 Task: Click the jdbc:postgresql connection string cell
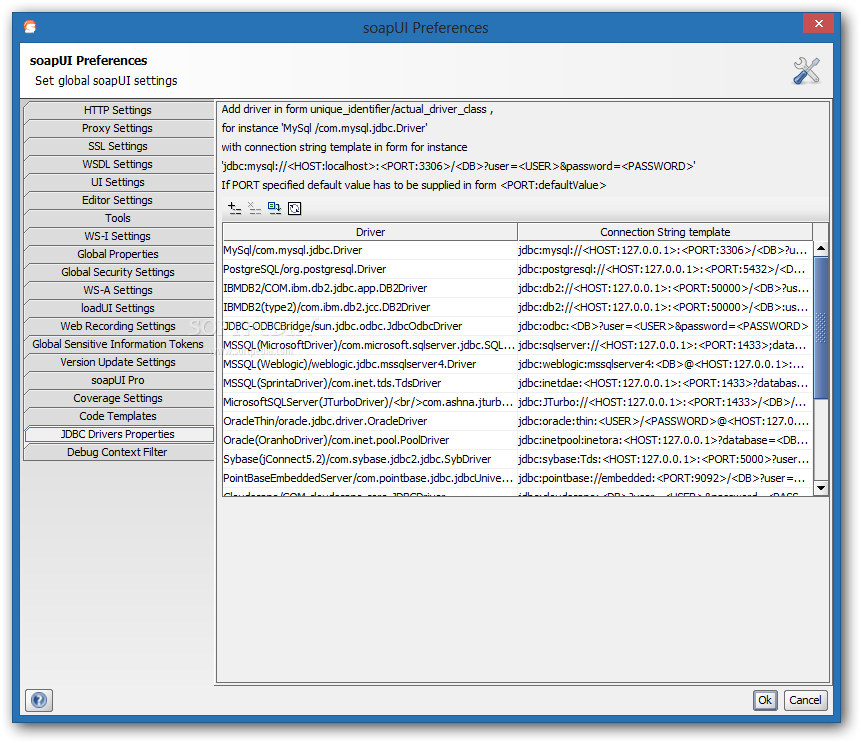click(665, 269)
